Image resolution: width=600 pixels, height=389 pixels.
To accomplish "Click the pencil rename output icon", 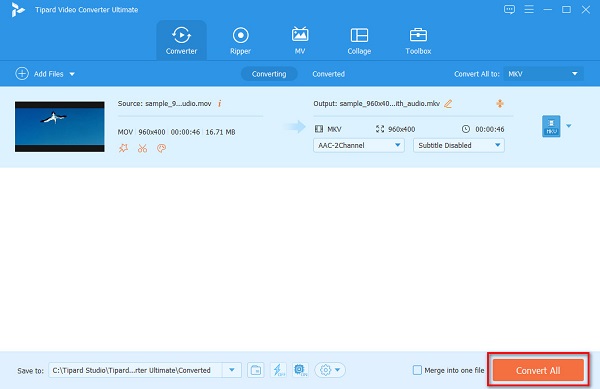I will 448,104.
